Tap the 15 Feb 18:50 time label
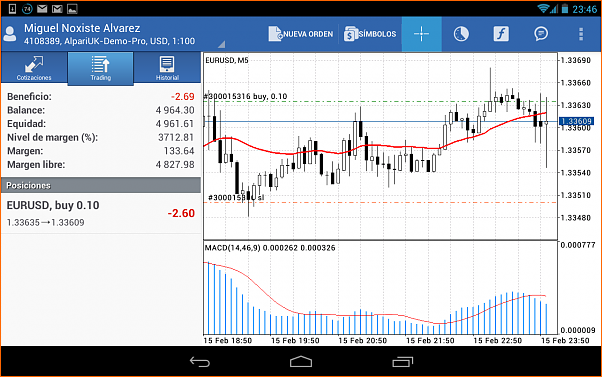This screenshot has height=377, width=602. tap(227, 341)
